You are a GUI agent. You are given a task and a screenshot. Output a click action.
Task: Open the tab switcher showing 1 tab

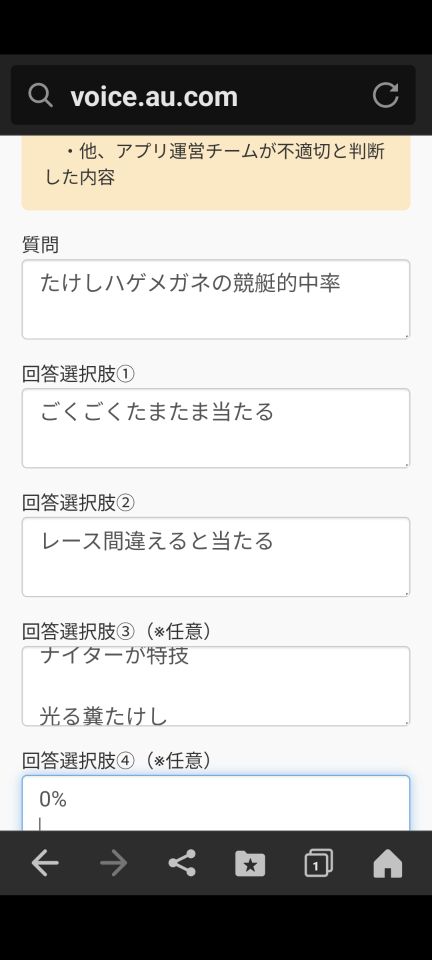319,863
